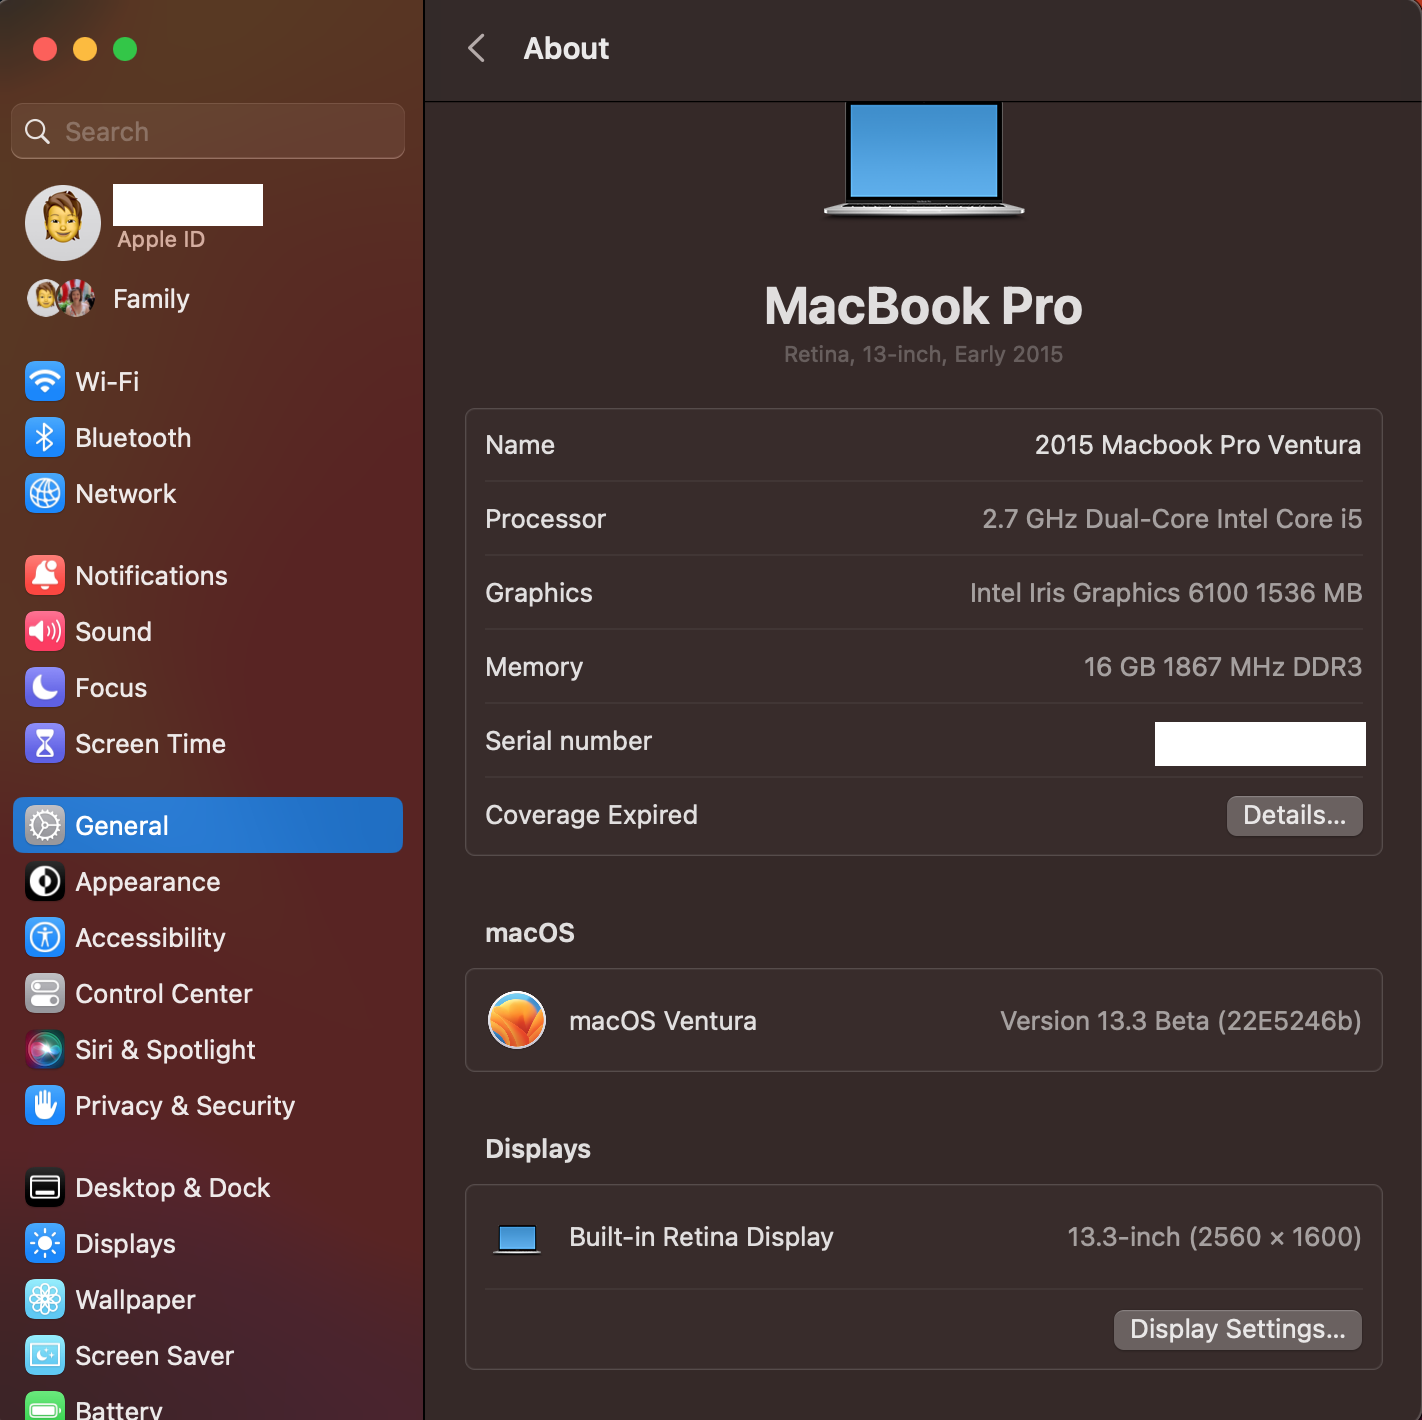Click the Built-in Retina Display laptop icon
This screenshot has width=1422, height=1420.
click(517, 1239)
